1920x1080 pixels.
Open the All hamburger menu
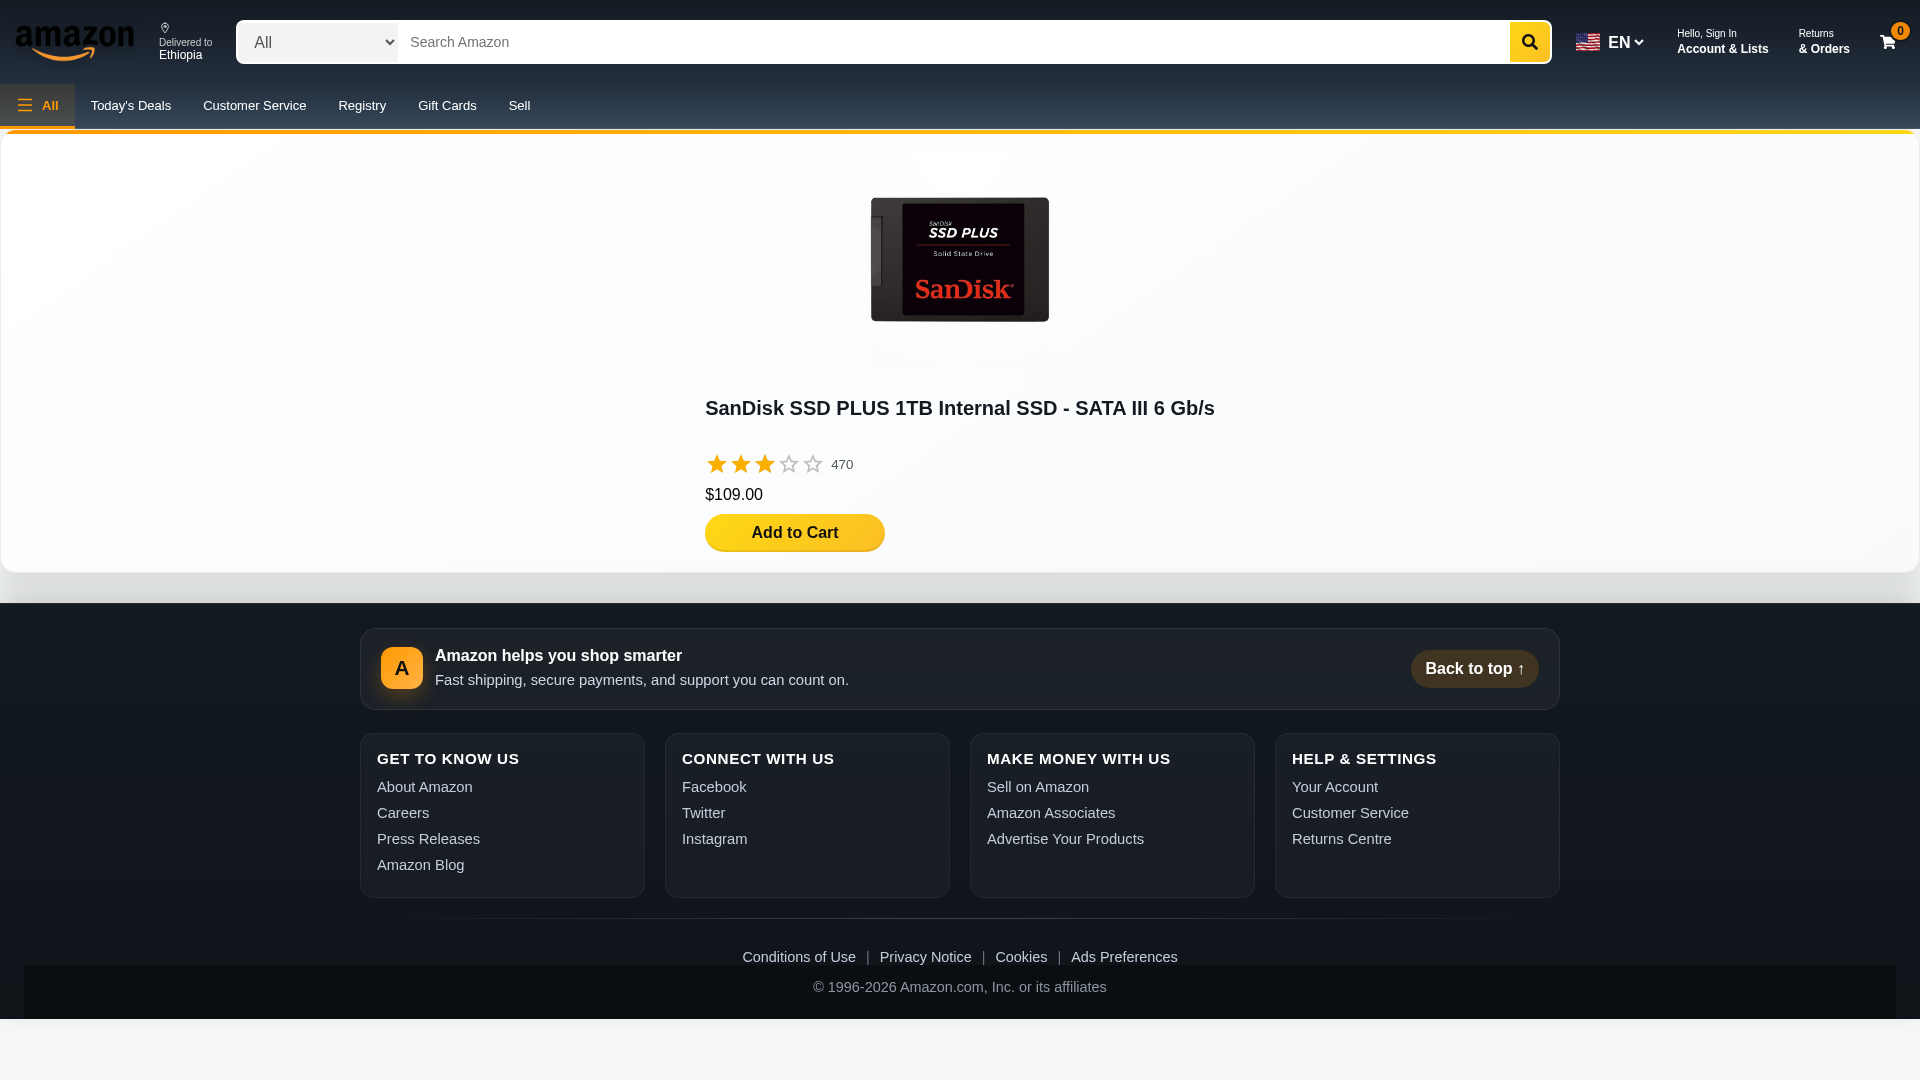[37, 105]
